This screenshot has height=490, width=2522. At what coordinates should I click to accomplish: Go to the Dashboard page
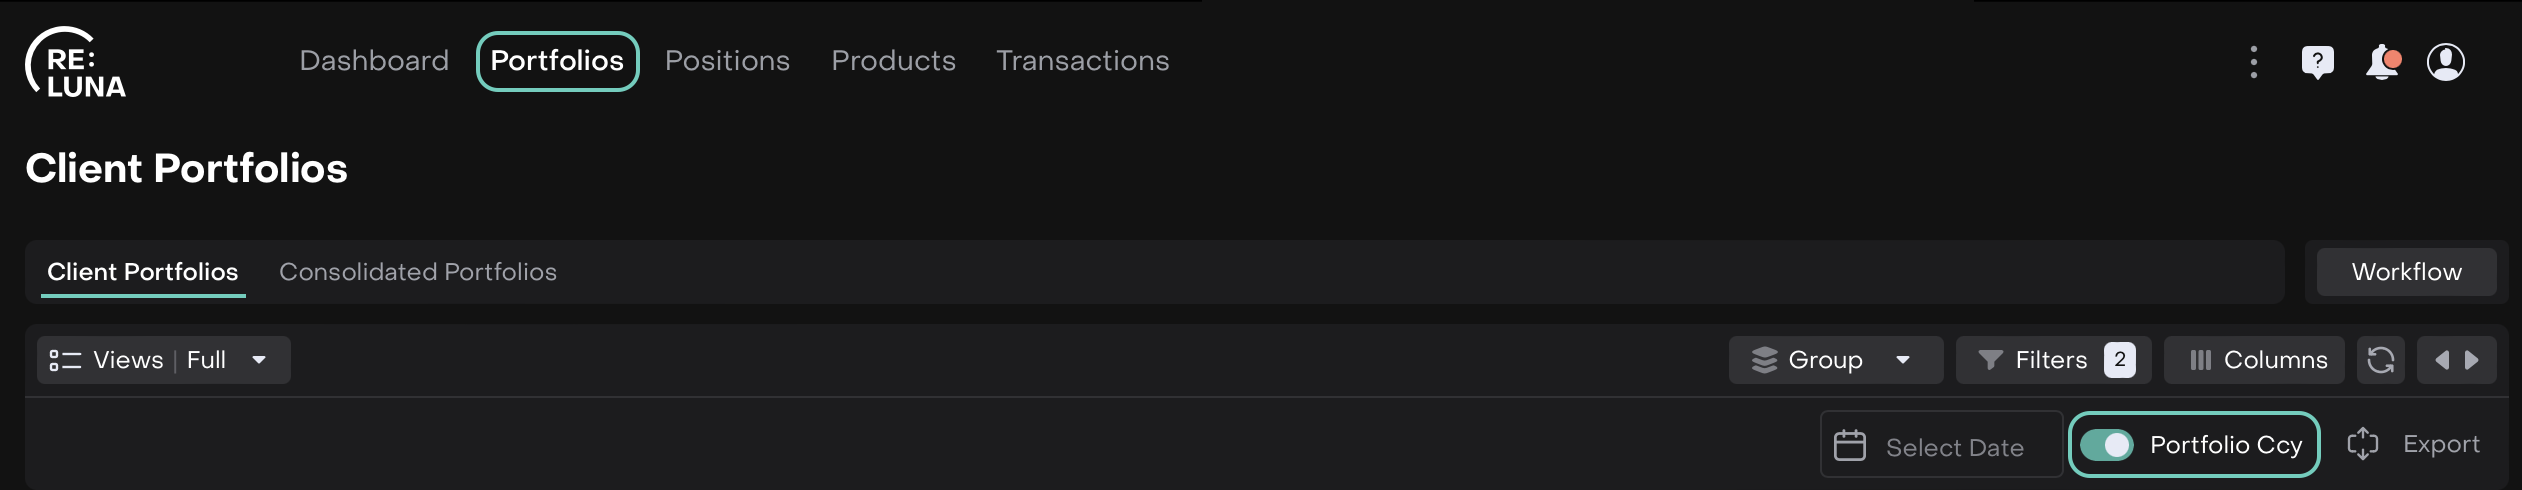pos(374,61)
